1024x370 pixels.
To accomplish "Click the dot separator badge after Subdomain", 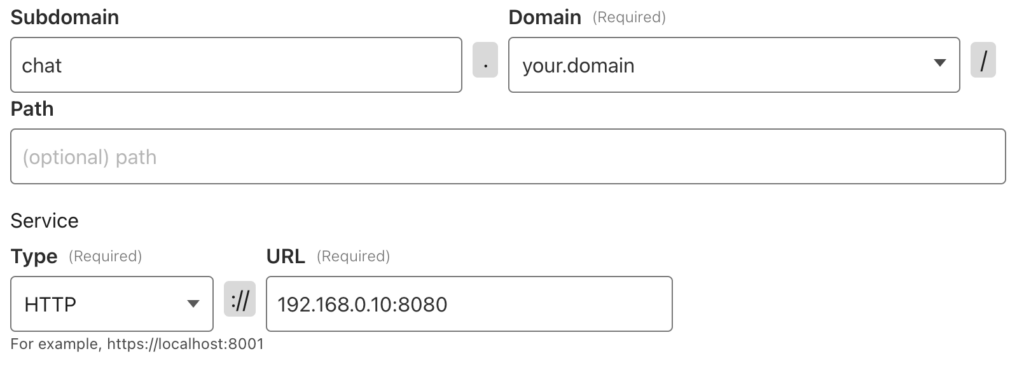I will (485, 60).
